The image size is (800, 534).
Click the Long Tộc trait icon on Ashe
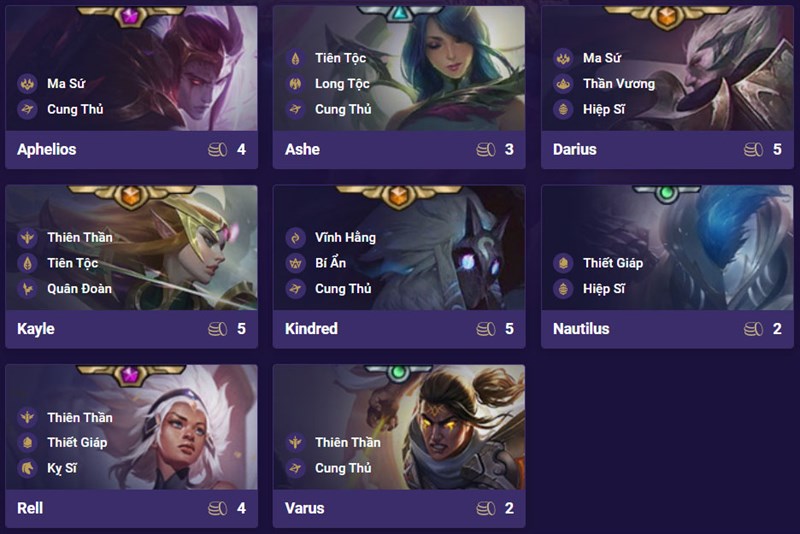point(295,83)
